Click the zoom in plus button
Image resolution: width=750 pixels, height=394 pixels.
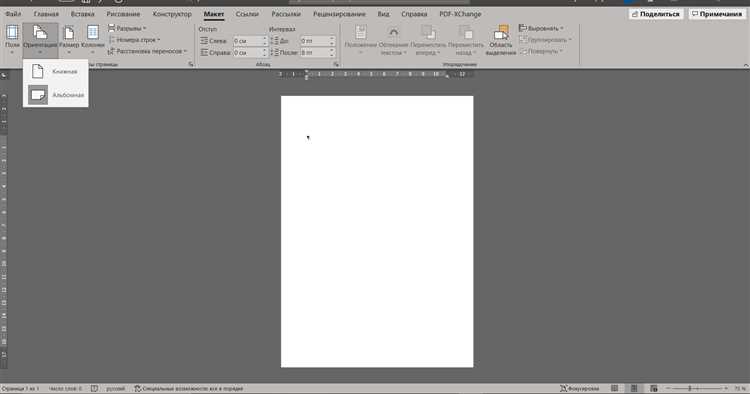pos(726,389)
